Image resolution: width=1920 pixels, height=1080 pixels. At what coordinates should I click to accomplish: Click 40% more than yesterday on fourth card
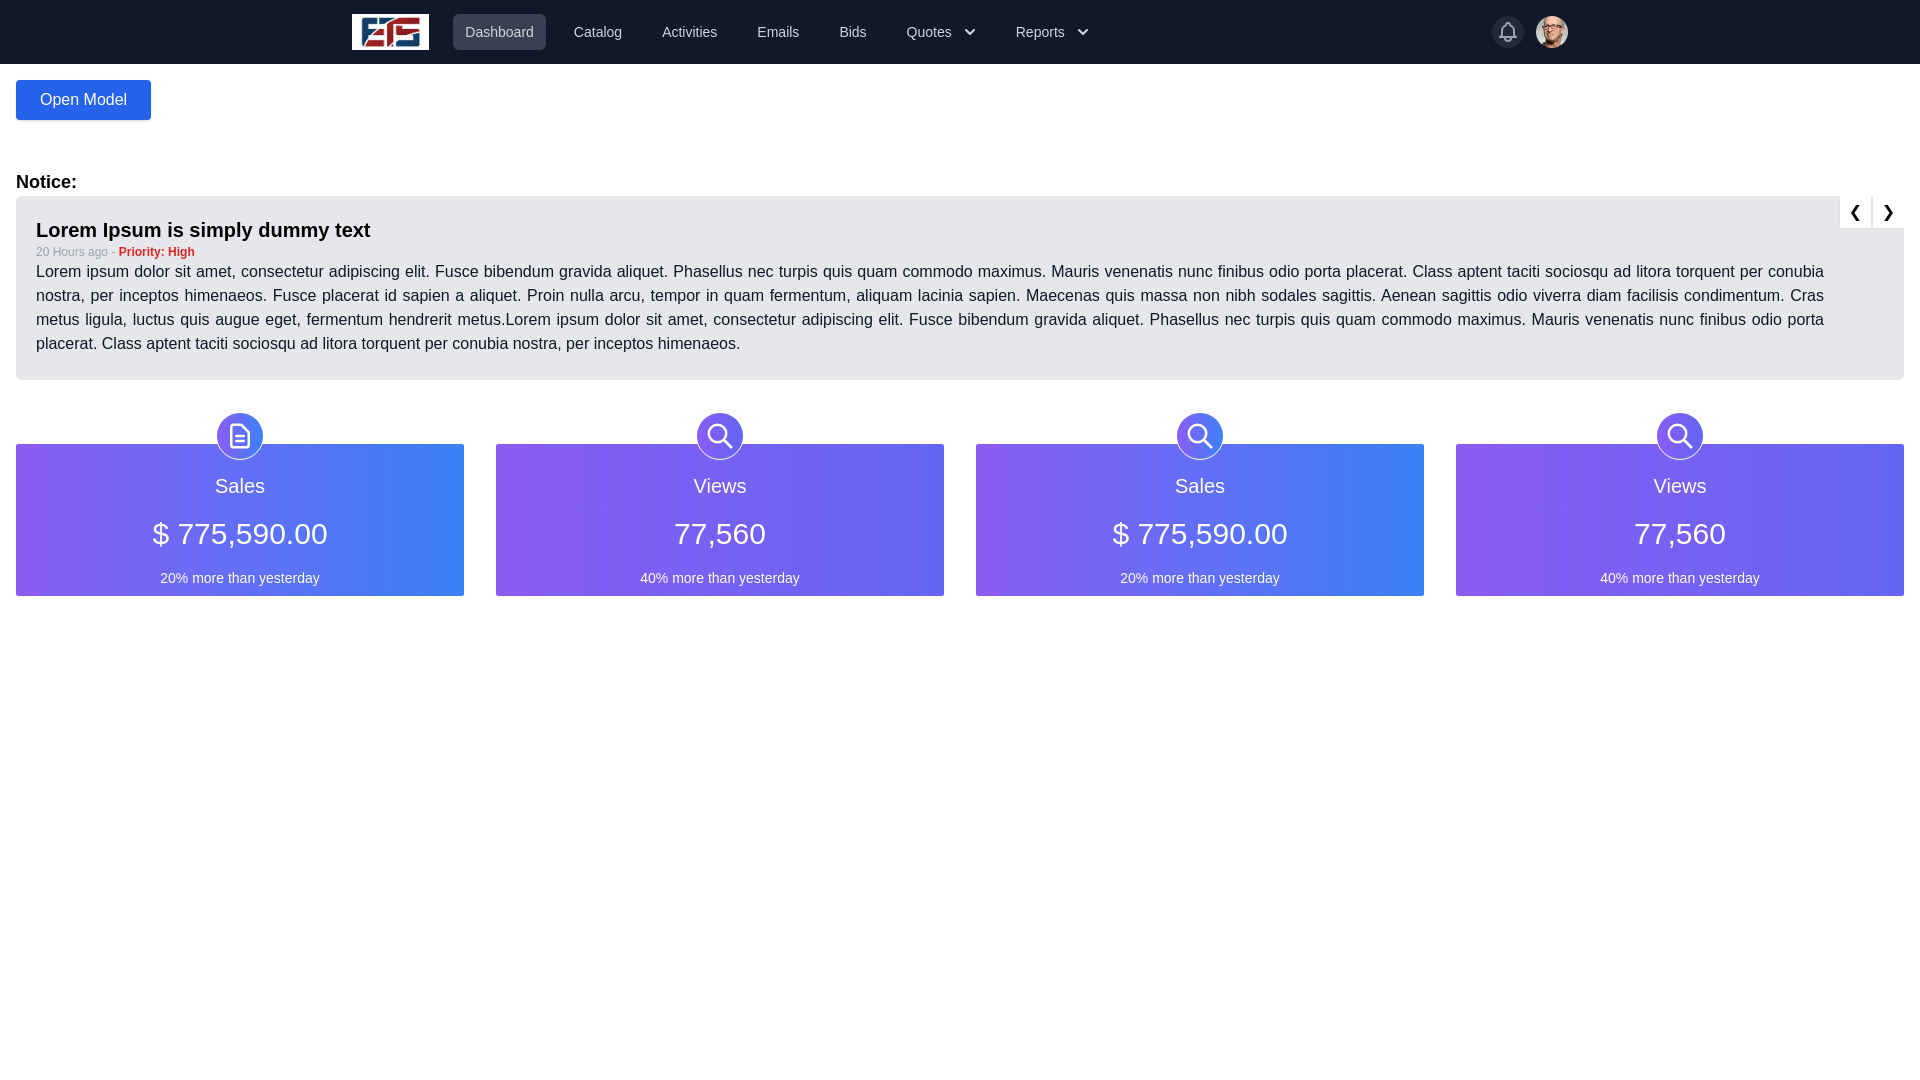1680,578
